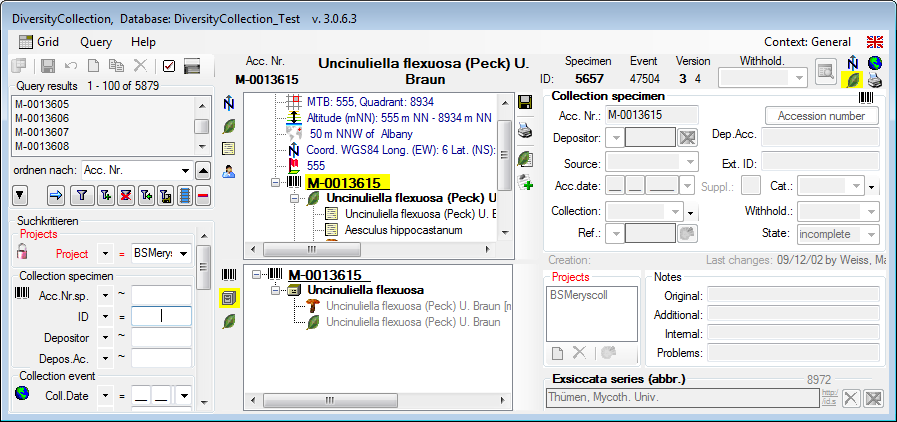Screen dimensions: 897x422
Task: Click the blue arrow next-result button
Action: pyautogui.click(x=56, y=196)
